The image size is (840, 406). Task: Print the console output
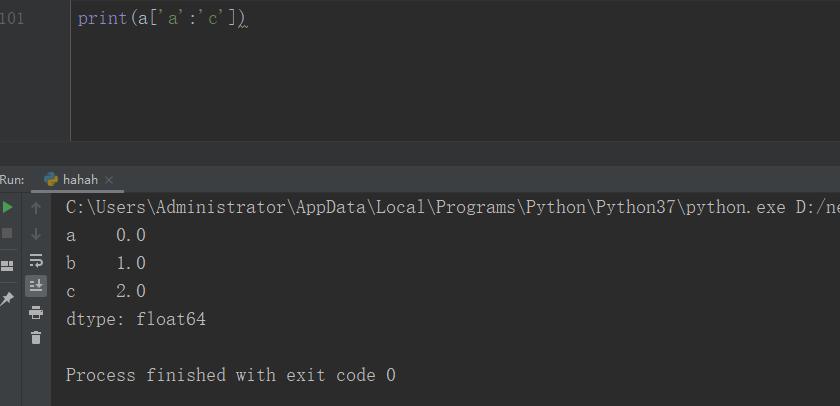pyautogui.click(x=36, y=312)
